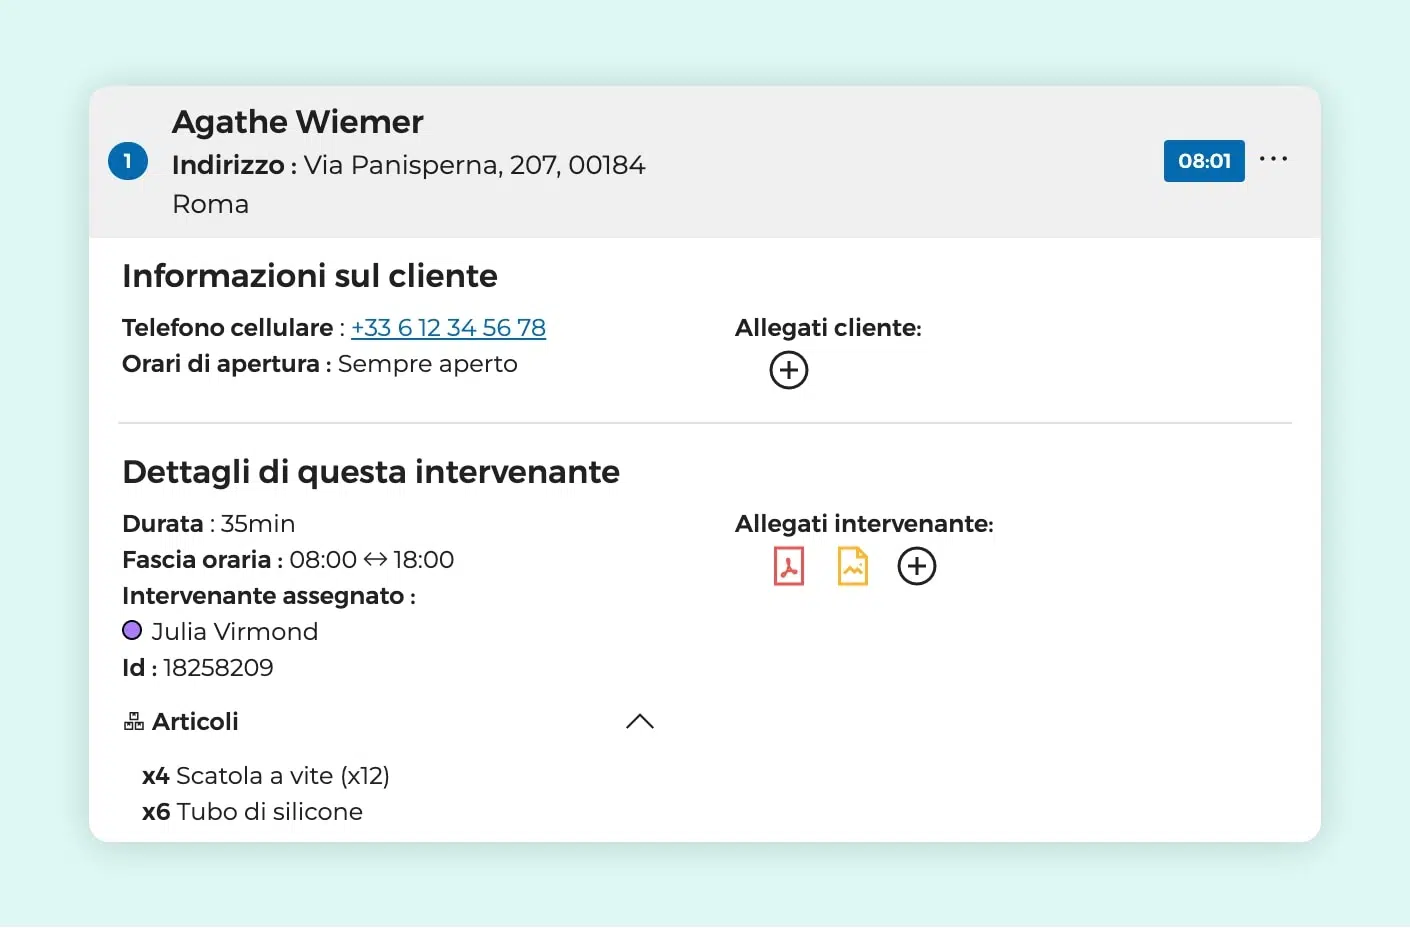
Task: Click the 08:01 time badge
Action: [1203, 161]
